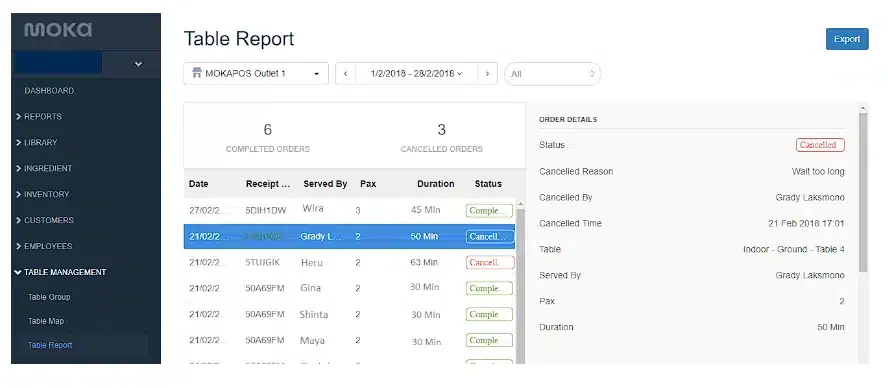
Task: Open the account dropdown chevron in sidebar
Action: [x=138, y=64]
